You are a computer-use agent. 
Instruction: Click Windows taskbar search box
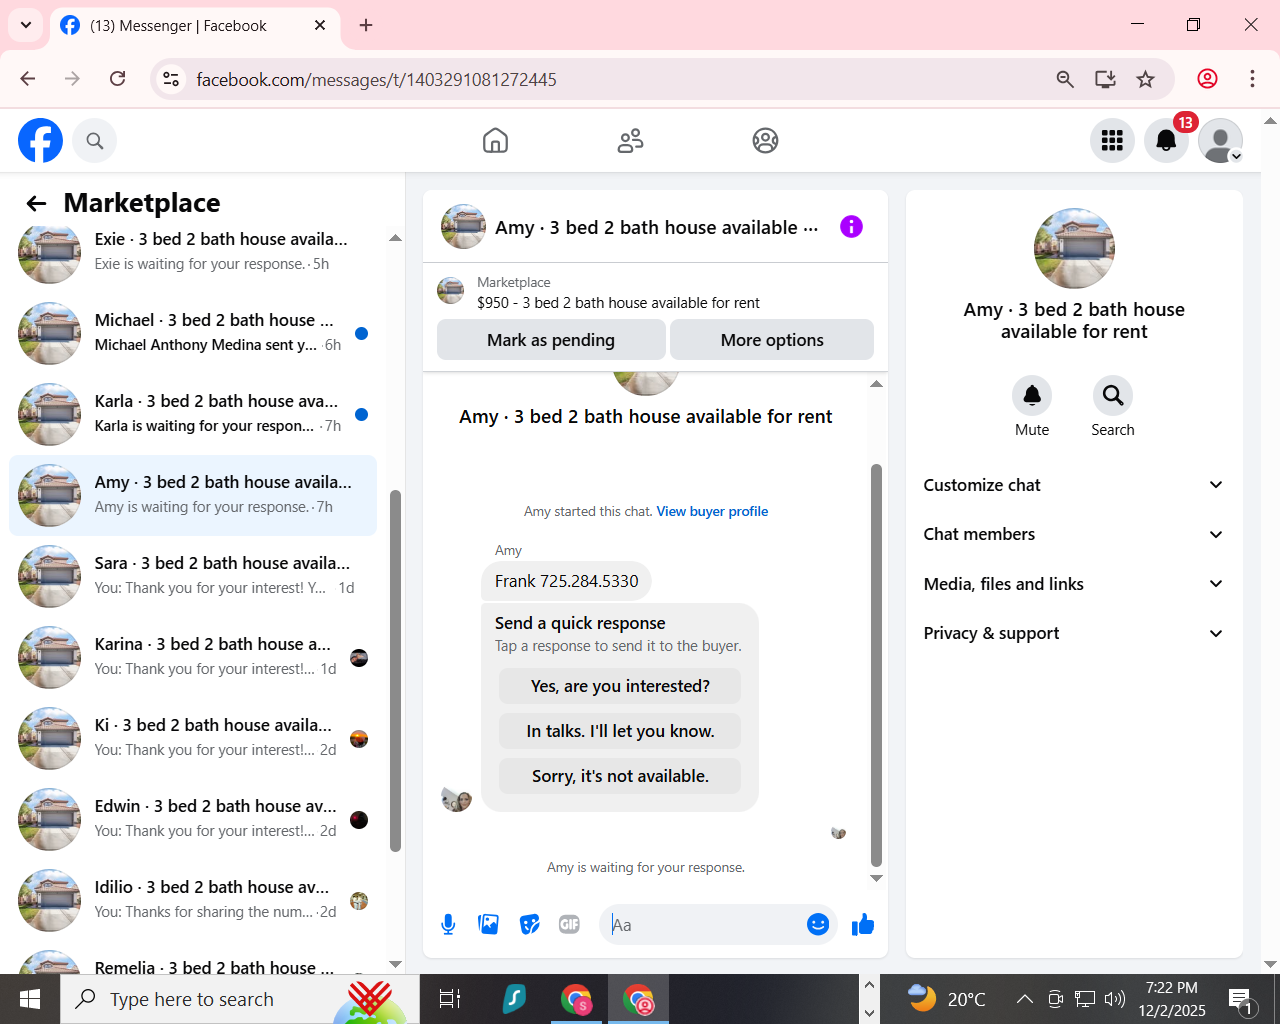[x=240, y=999]
